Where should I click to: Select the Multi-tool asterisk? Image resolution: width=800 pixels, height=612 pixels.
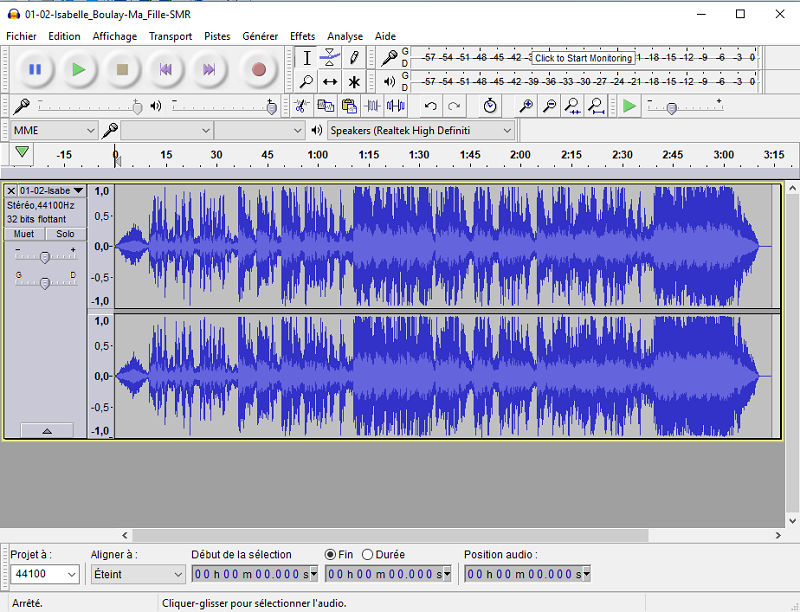point(354,82)
